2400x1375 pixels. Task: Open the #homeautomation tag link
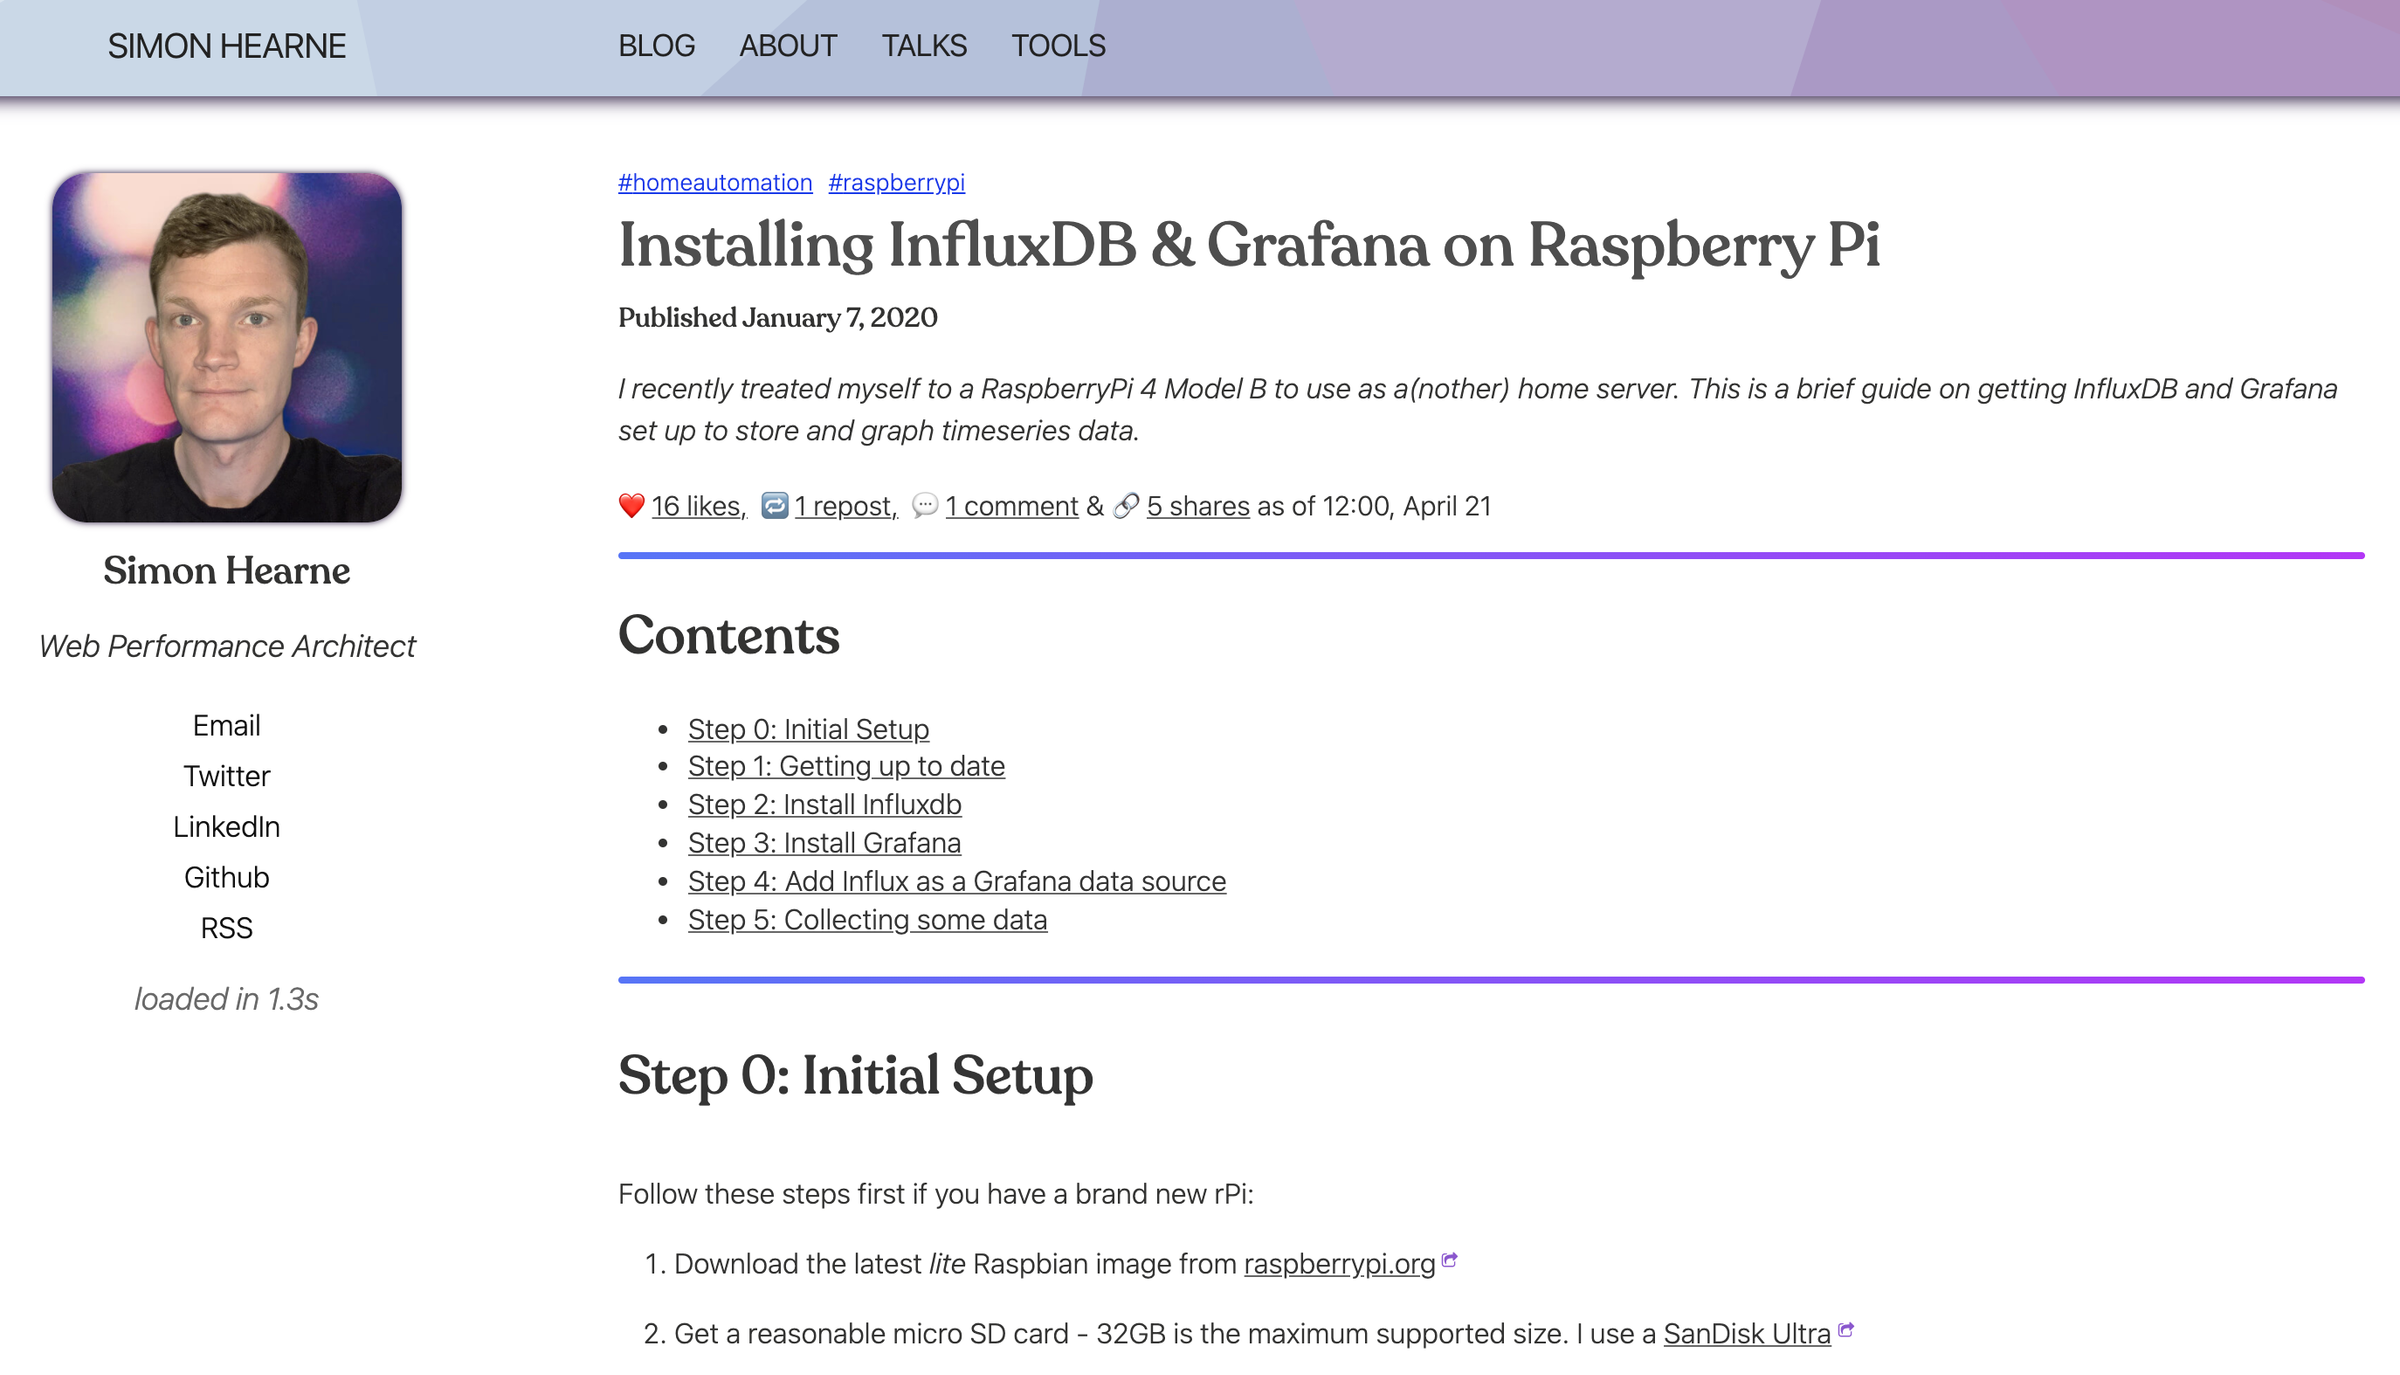point(714,183)
